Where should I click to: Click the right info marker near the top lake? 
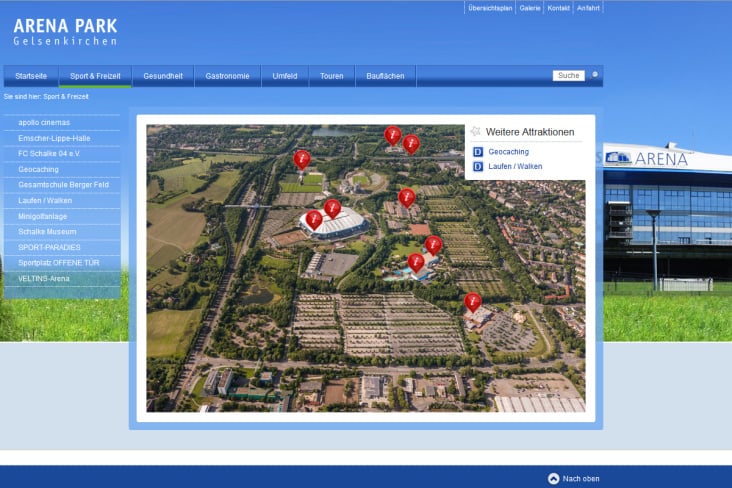pyautogui.click(x=411, y=144)
